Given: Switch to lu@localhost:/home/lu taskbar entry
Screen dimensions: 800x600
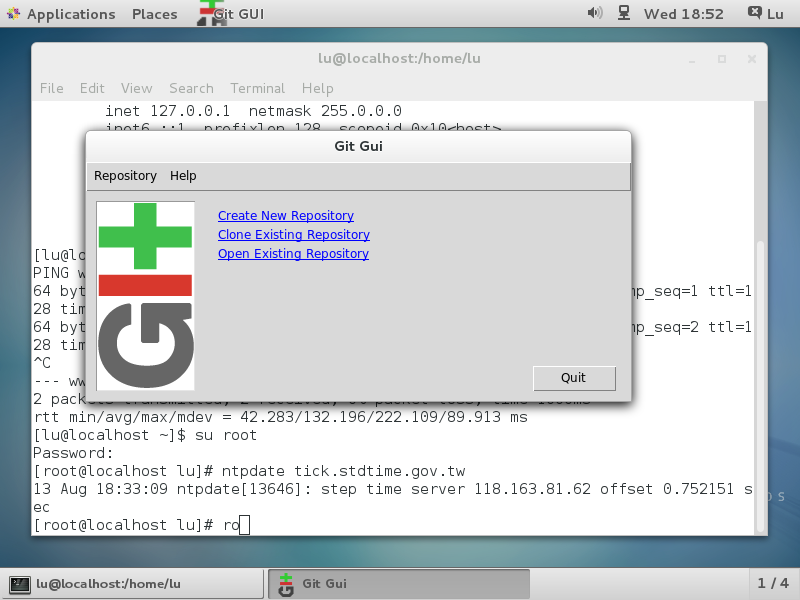Looking at the screenshot, I should click(134, 584).
